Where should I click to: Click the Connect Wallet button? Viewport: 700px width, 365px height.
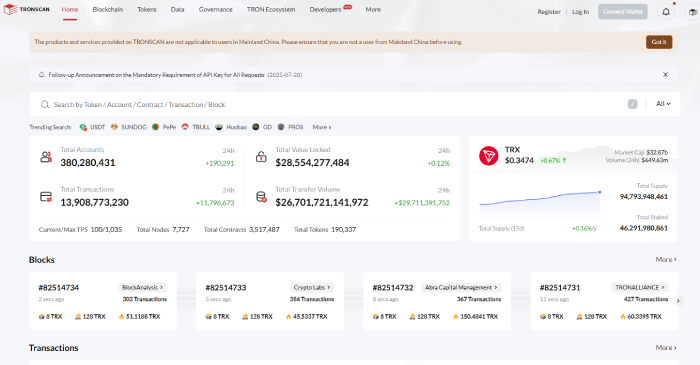623,12
